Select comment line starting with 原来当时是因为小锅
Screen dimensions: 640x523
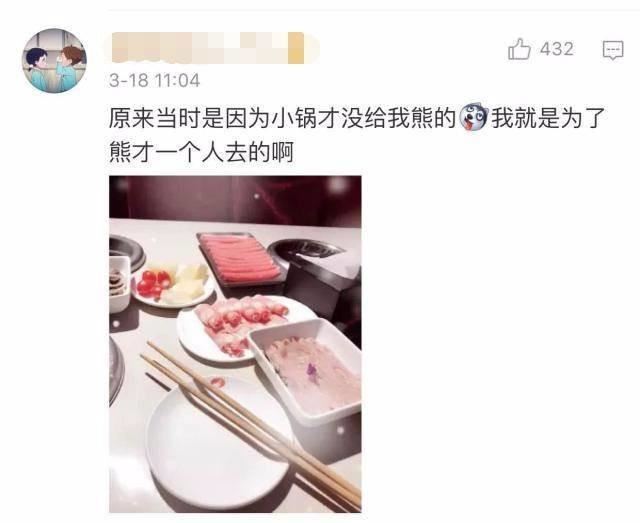(x=357, y=118)
